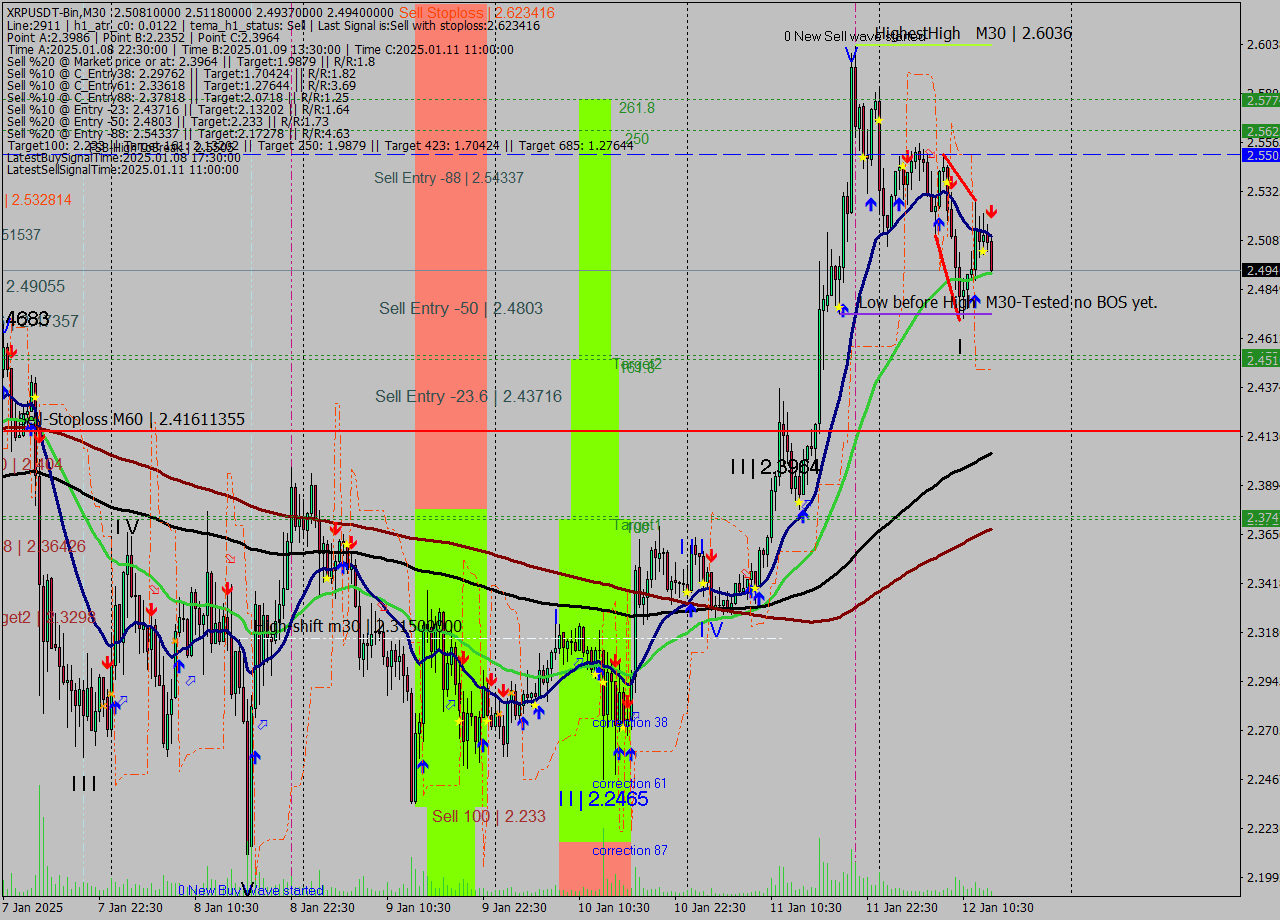Viewport: 1280px width, 920px height.
Task: Select the HighestHigh M30 | 2.6036 label
Action: pyautogui.click(x=973, y=34)
